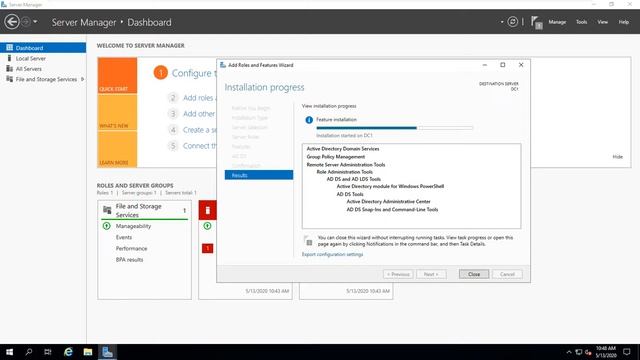Image resolution: width=640 pixels, height=360 pixels.
Task: Click the red server icon on second tile
Action: click(207, 210)
